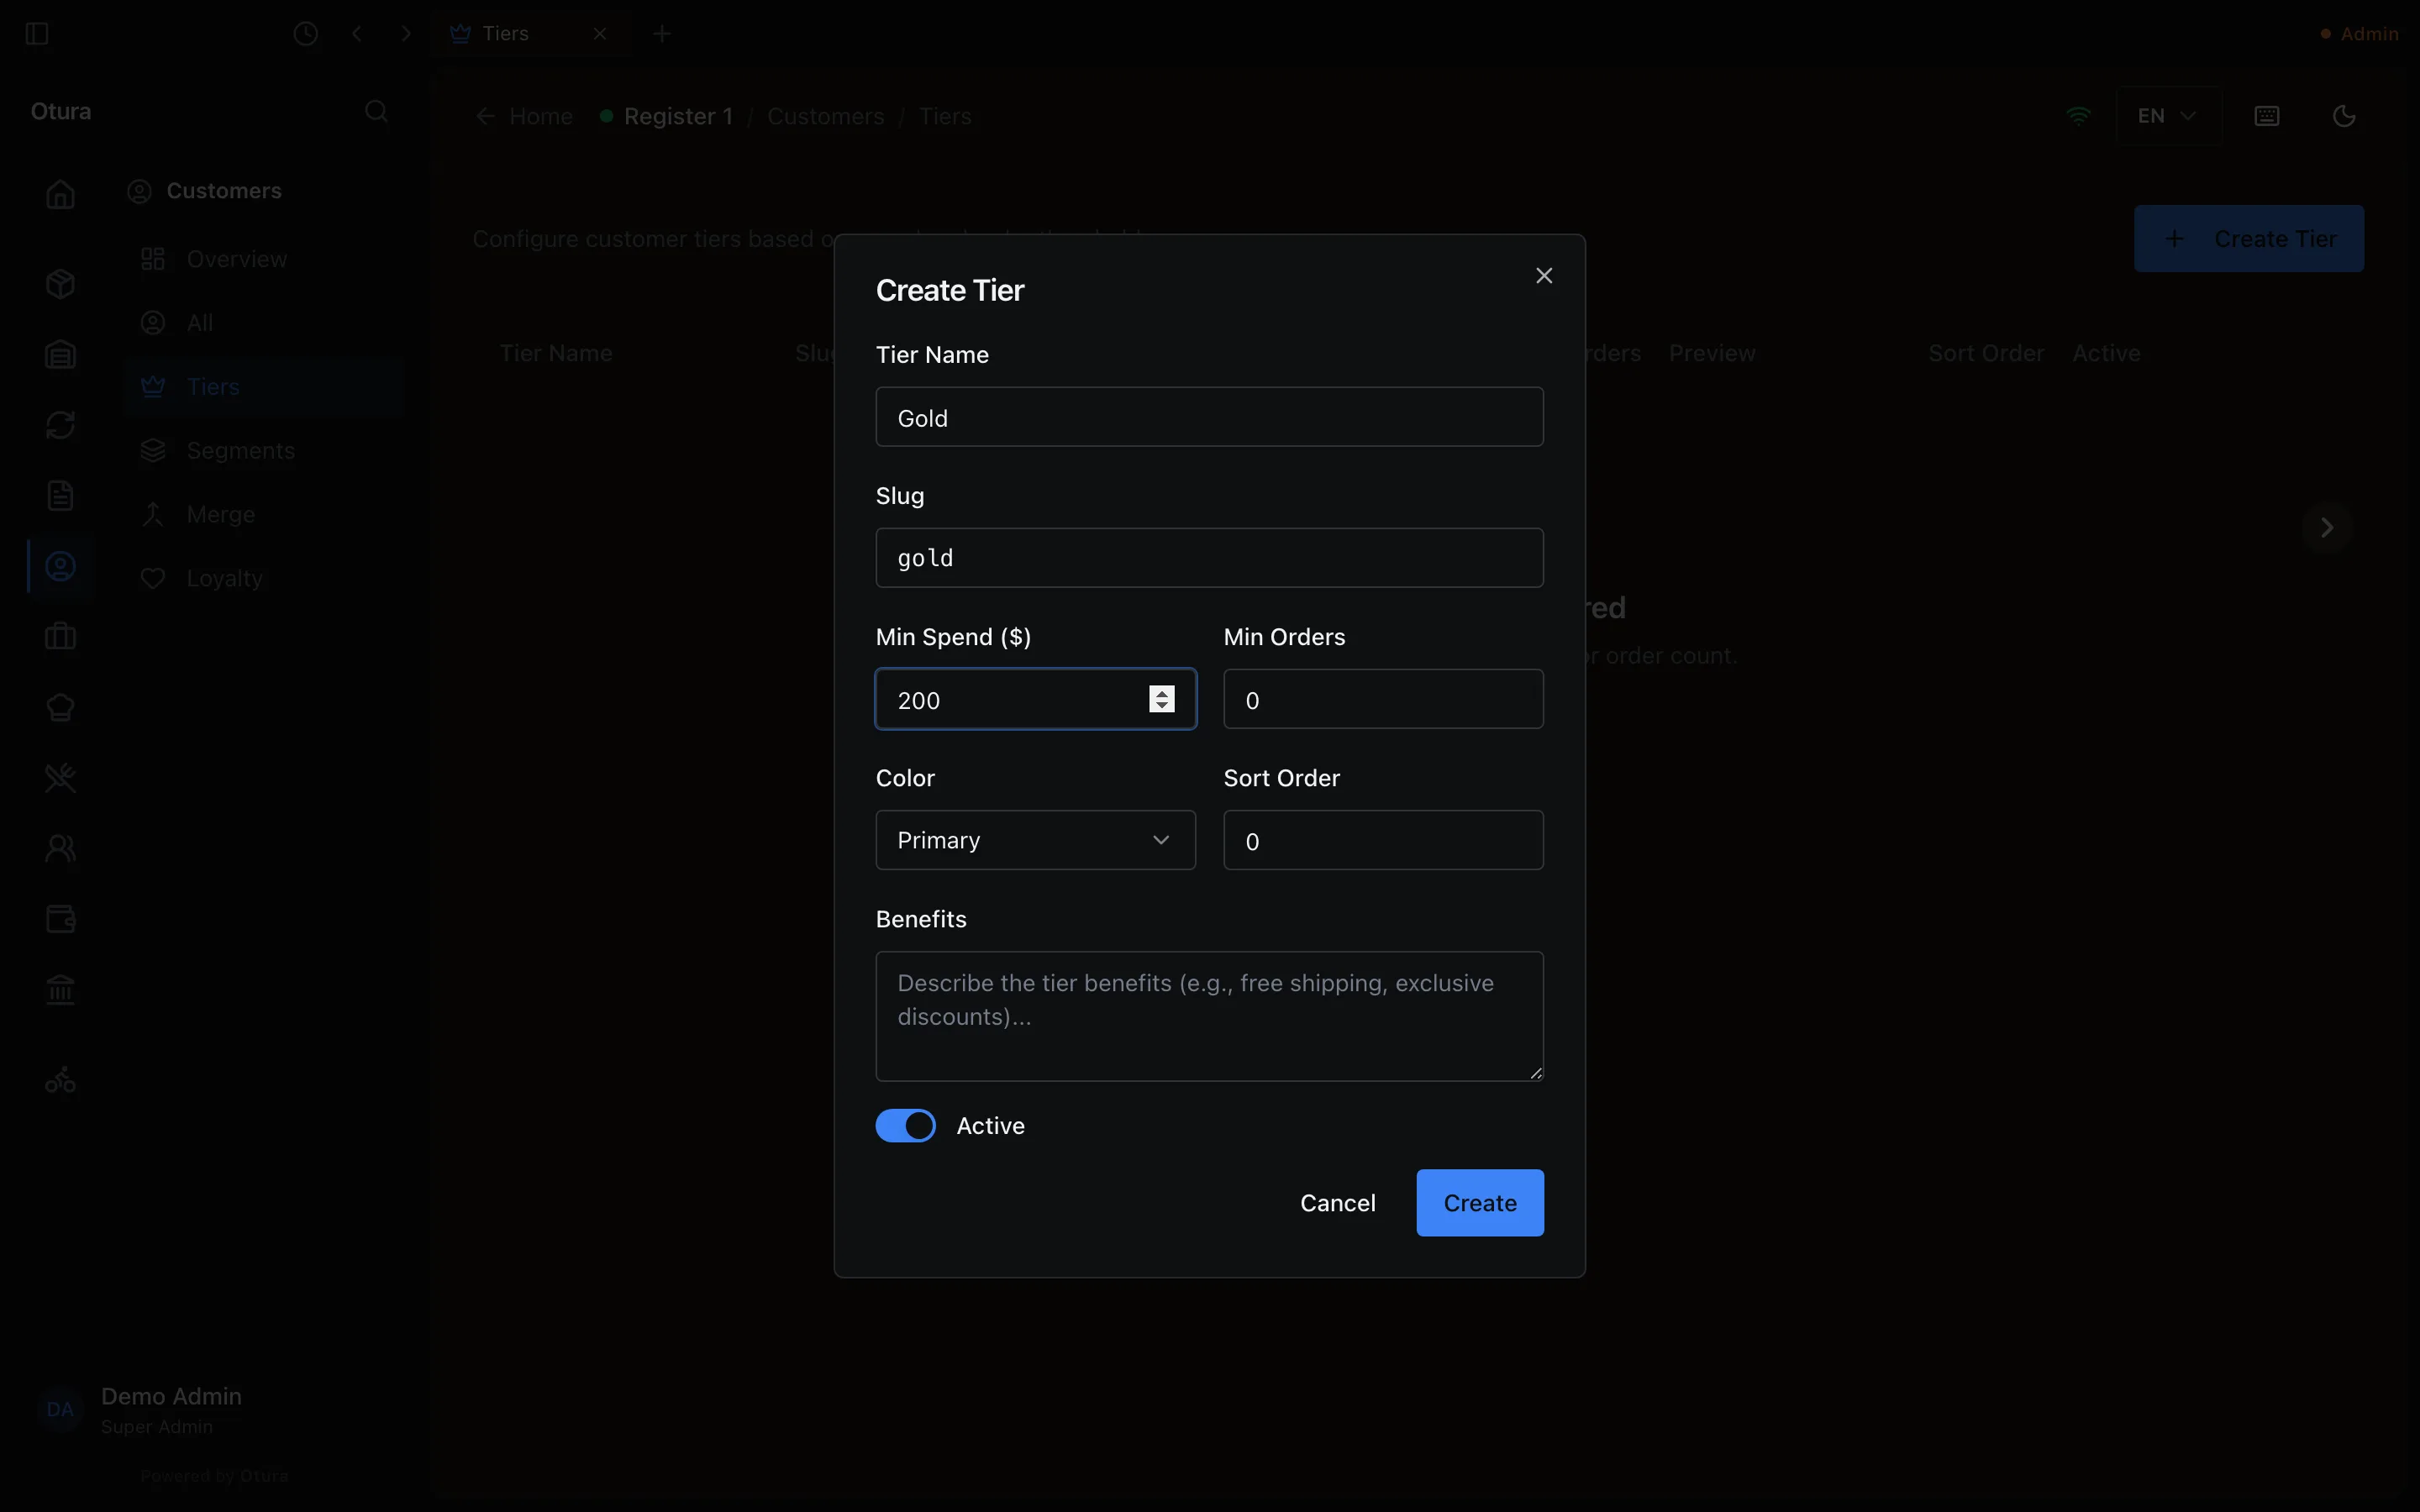
Task: Open the Loyalty menu item
Action: (x=264, y=579)
